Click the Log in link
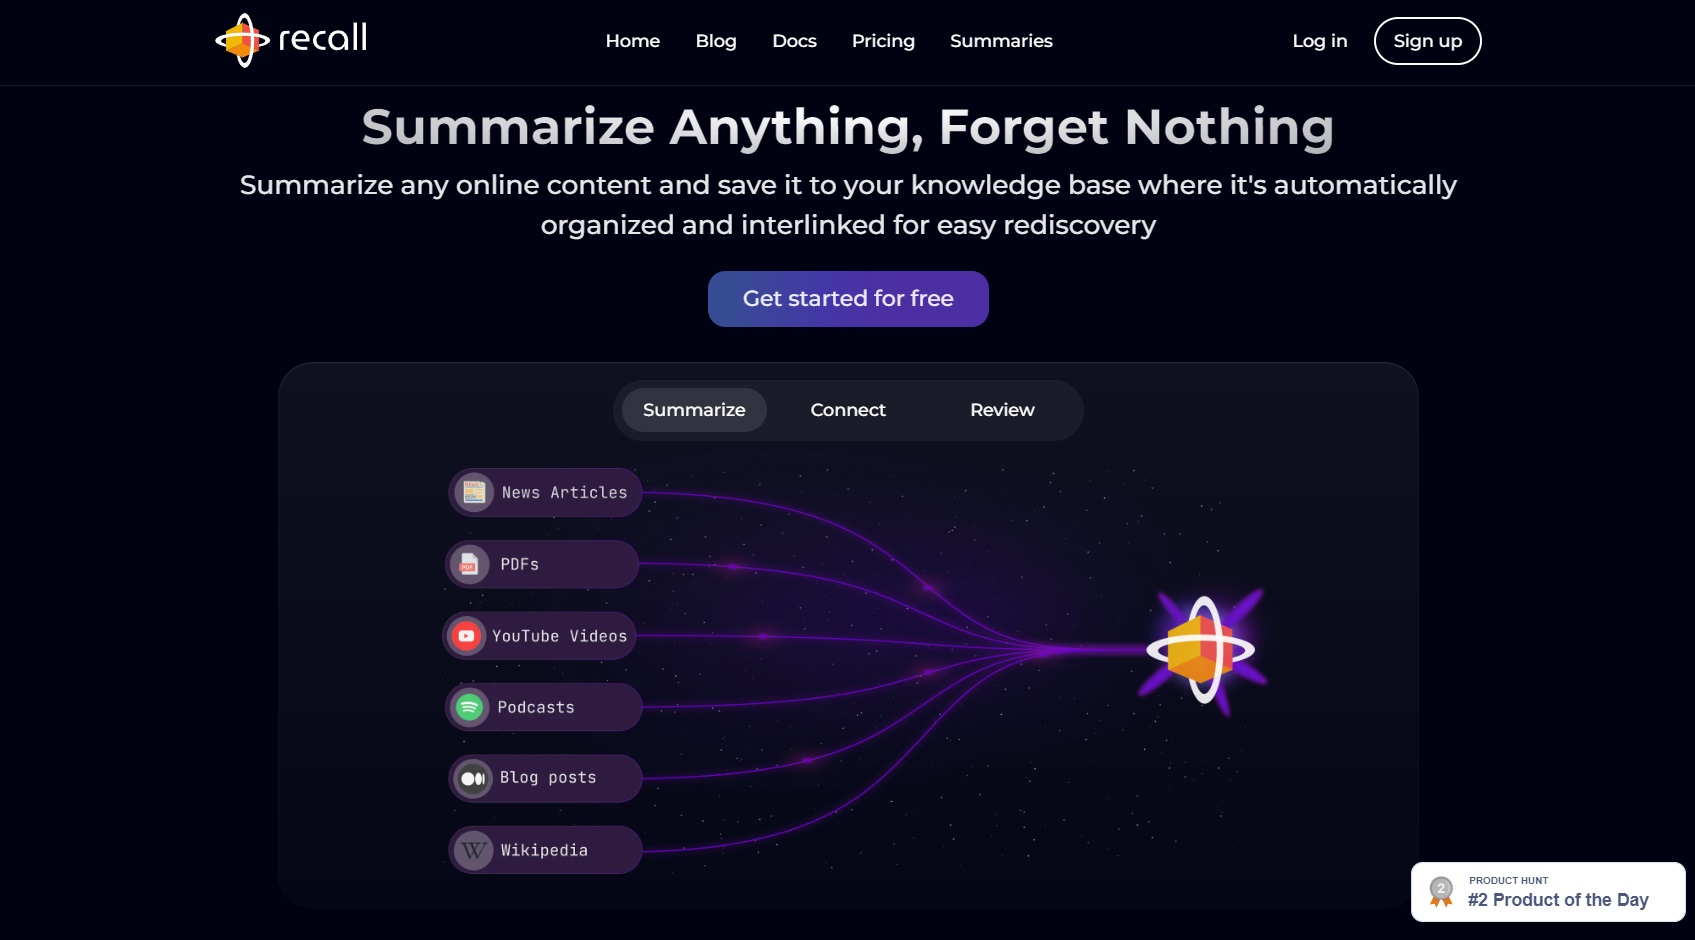Viewport: 1695px width, 940px height. pos(1320,41)
